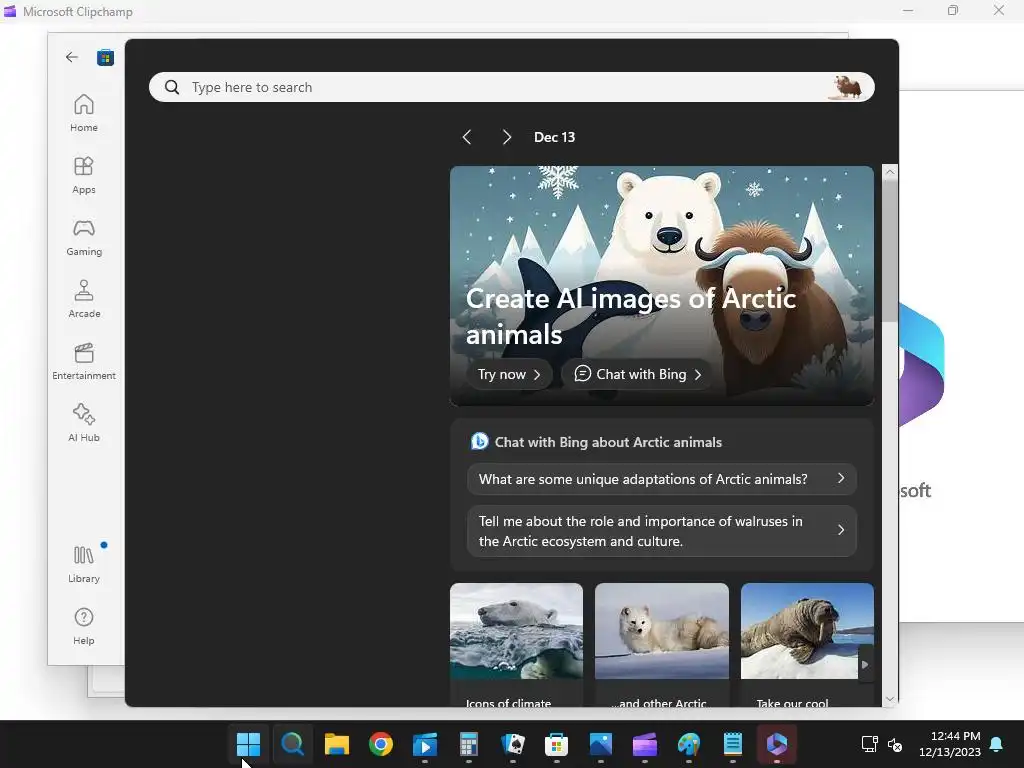1024x768 pixels.
Task: Open File Explorer from taskbar
Action: 336,744
